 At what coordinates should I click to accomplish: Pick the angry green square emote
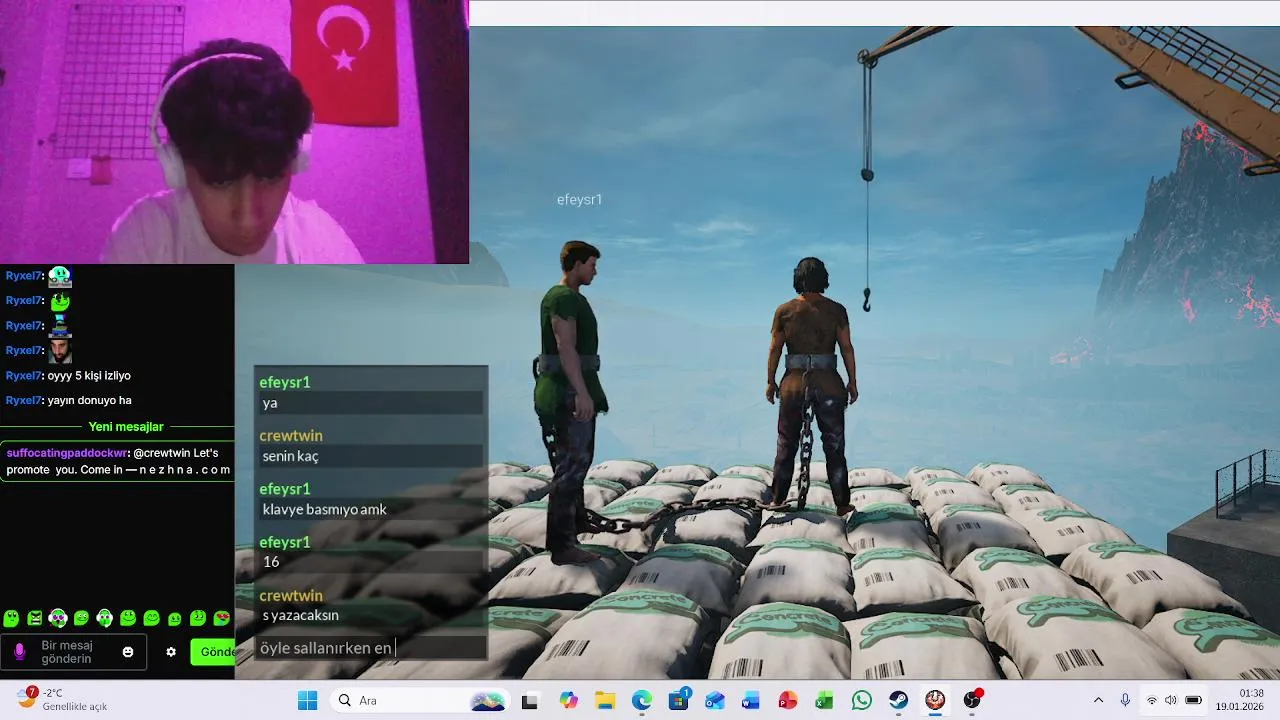coord(35,618)
